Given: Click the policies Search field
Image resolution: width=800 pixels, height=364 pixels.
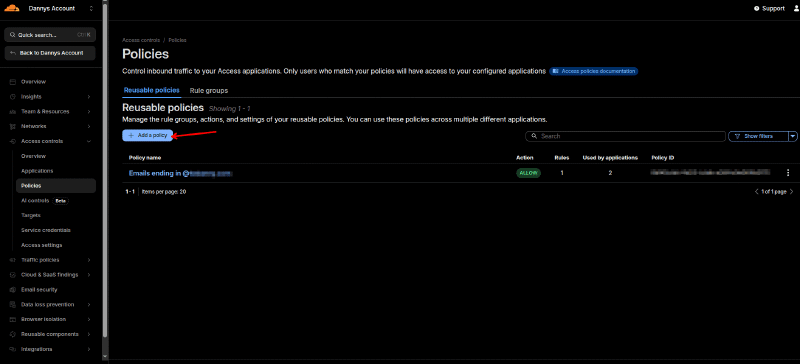Looking at the screenshot, I should 625,136.
